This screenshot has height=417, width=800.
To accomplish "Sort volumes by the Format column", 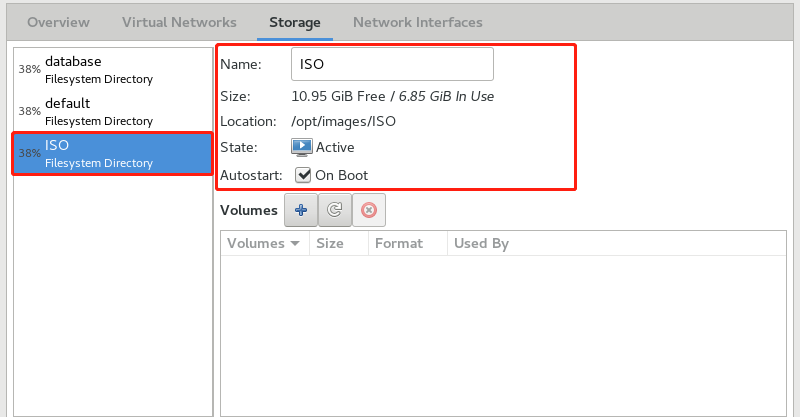I will click(398, 243).
